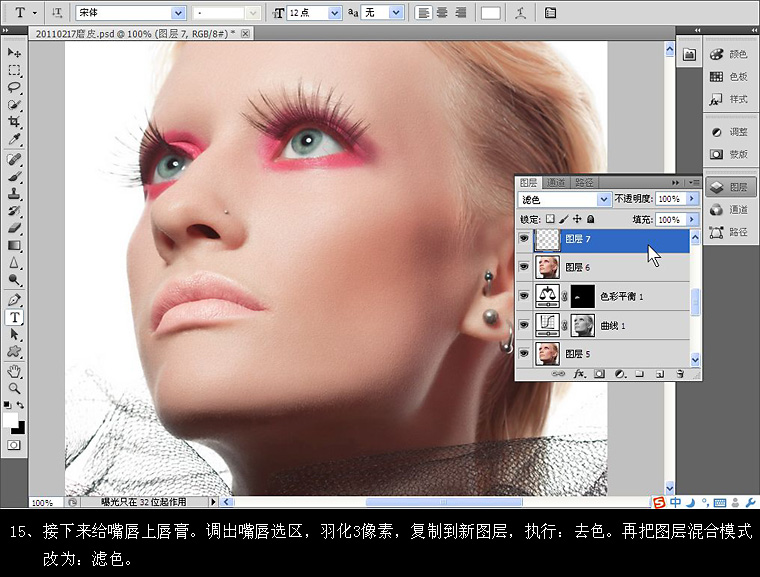Toggle lock all
Viewport: 760px width, 577px height.
click(590, 219)
